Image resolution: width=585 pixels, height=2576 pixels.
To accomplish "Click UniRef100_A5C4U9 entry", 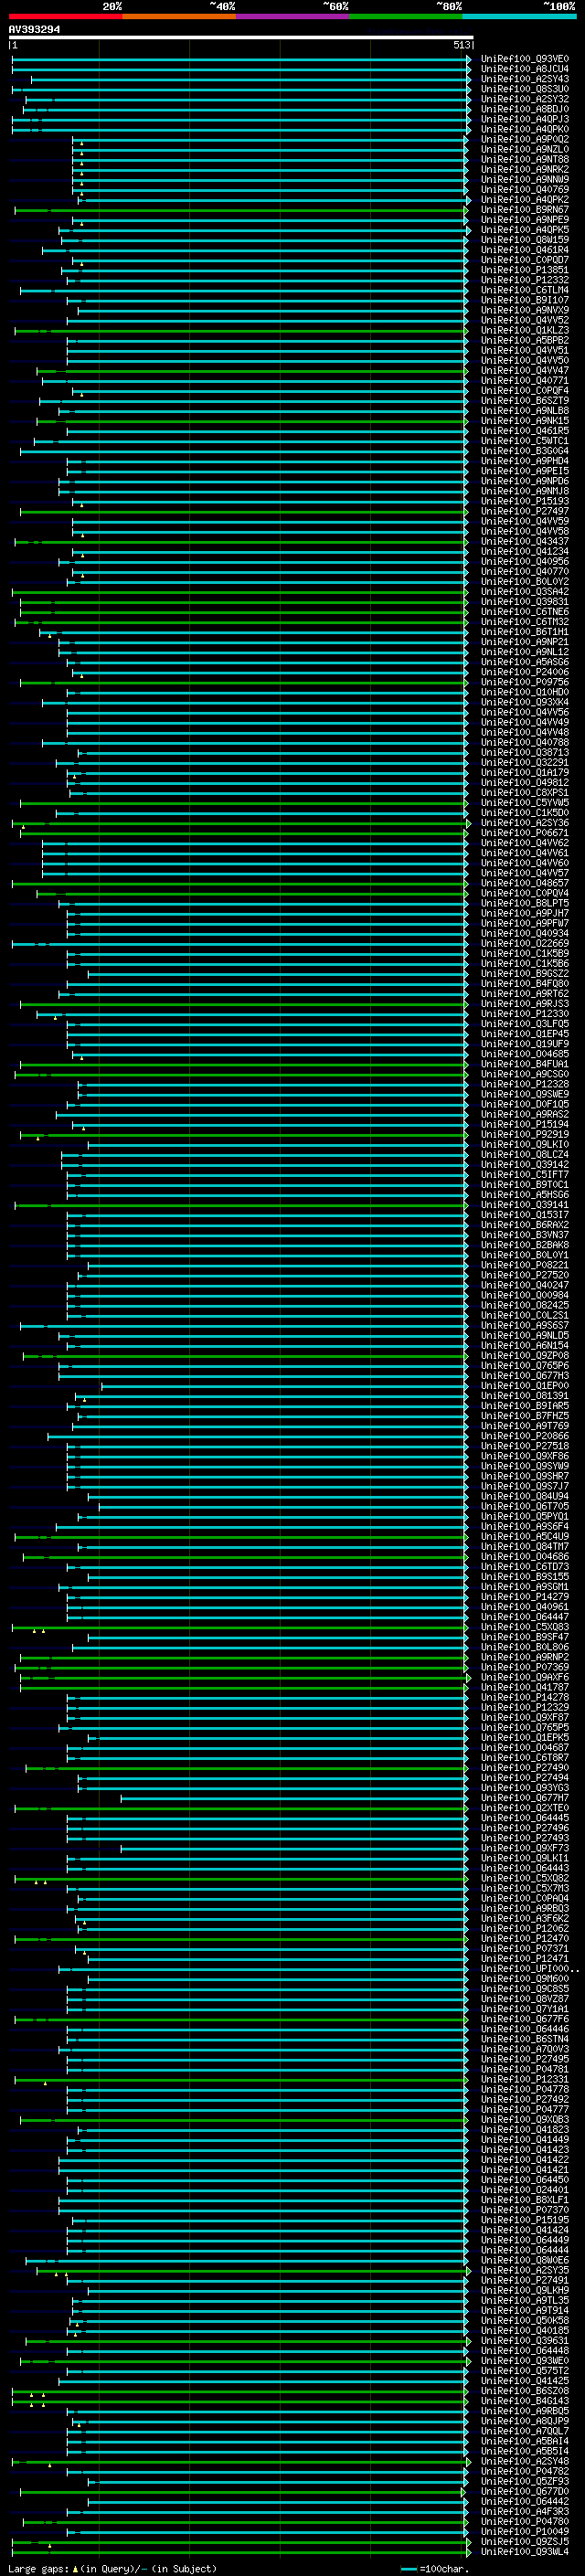I will click(525, 1536).
